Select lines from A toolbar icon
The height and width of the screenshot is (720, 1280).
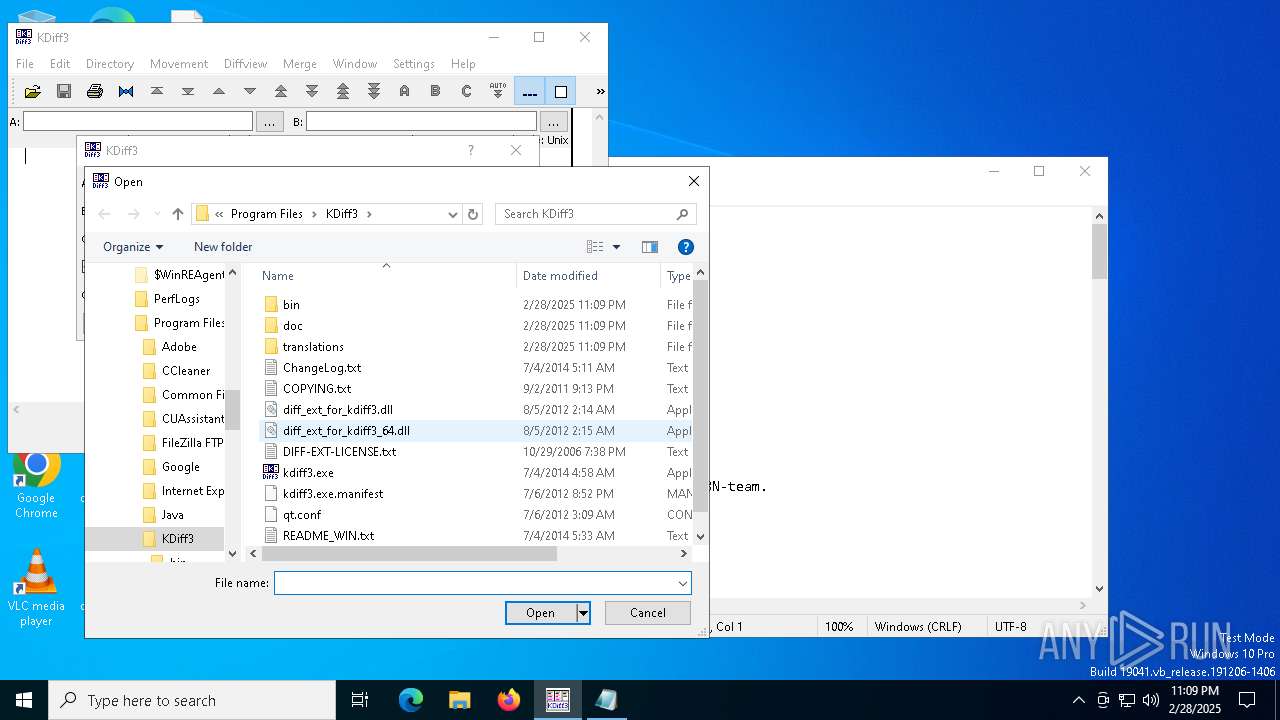click(x=404, y=91)
